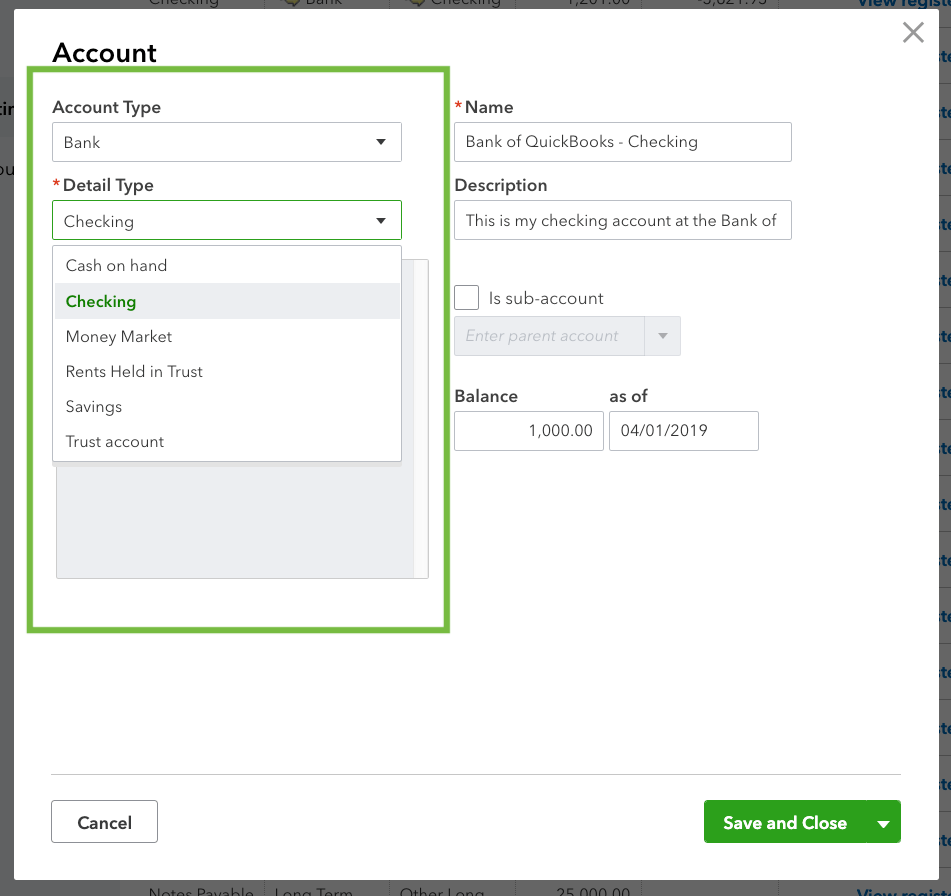Click the Balance field showing 1,000.00
Viewport: 951px width, 896px height.
[x=529, y=431]
